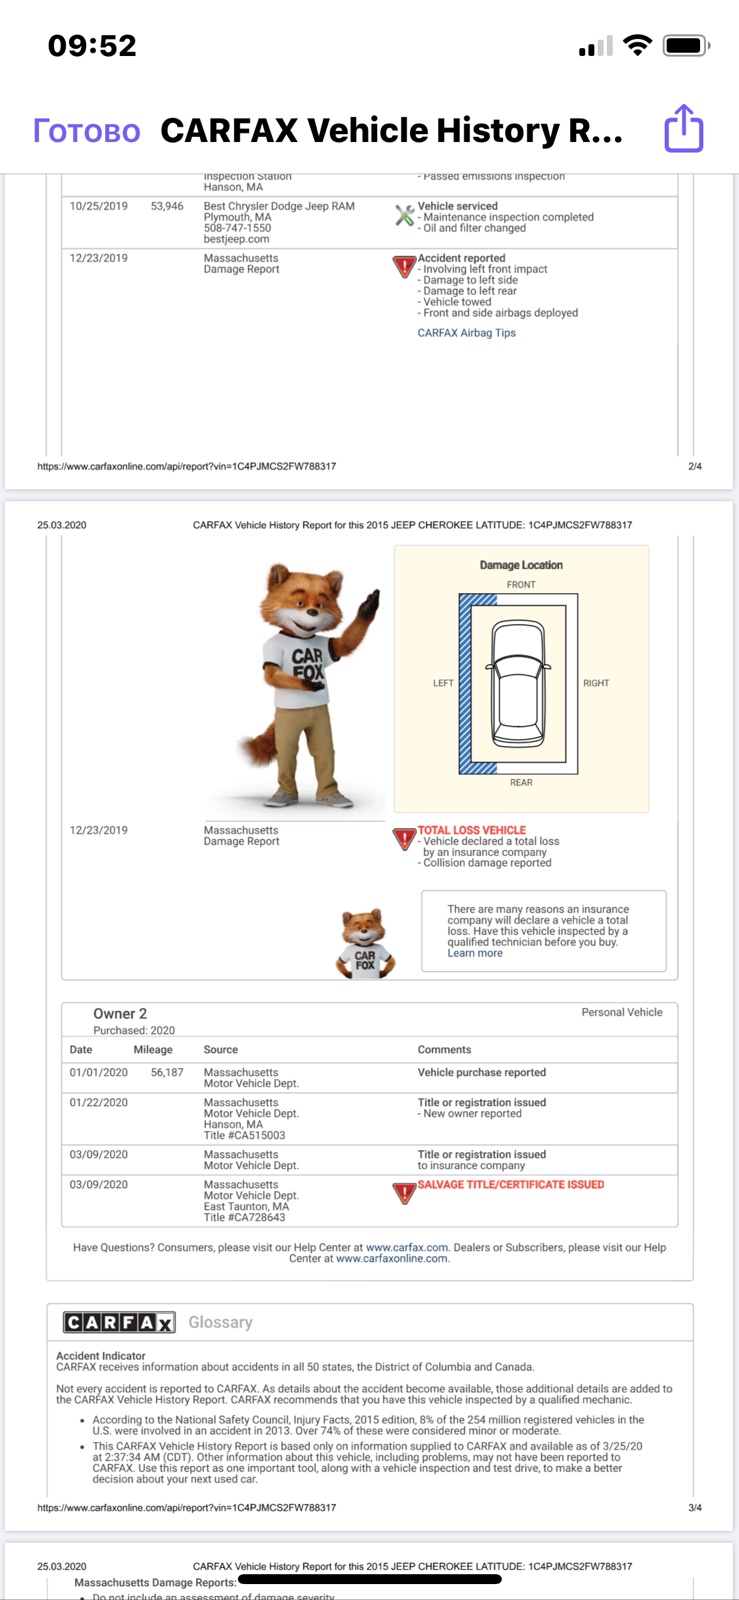Image resolution: width=739 pixels, height=1600 pixels.
Task: Tap the accident reported warning icon
Action: point(404,267)
